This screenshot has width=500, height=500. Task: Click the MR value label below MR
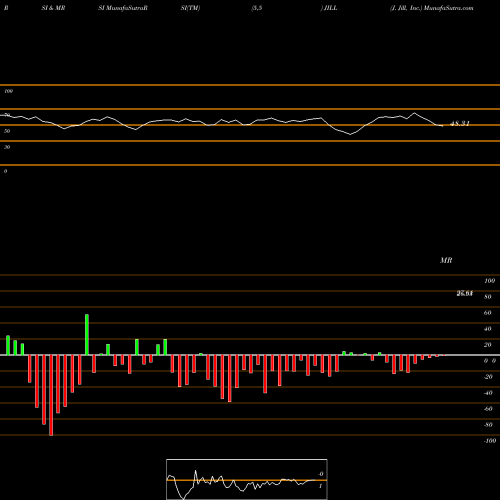pos(465,293)
